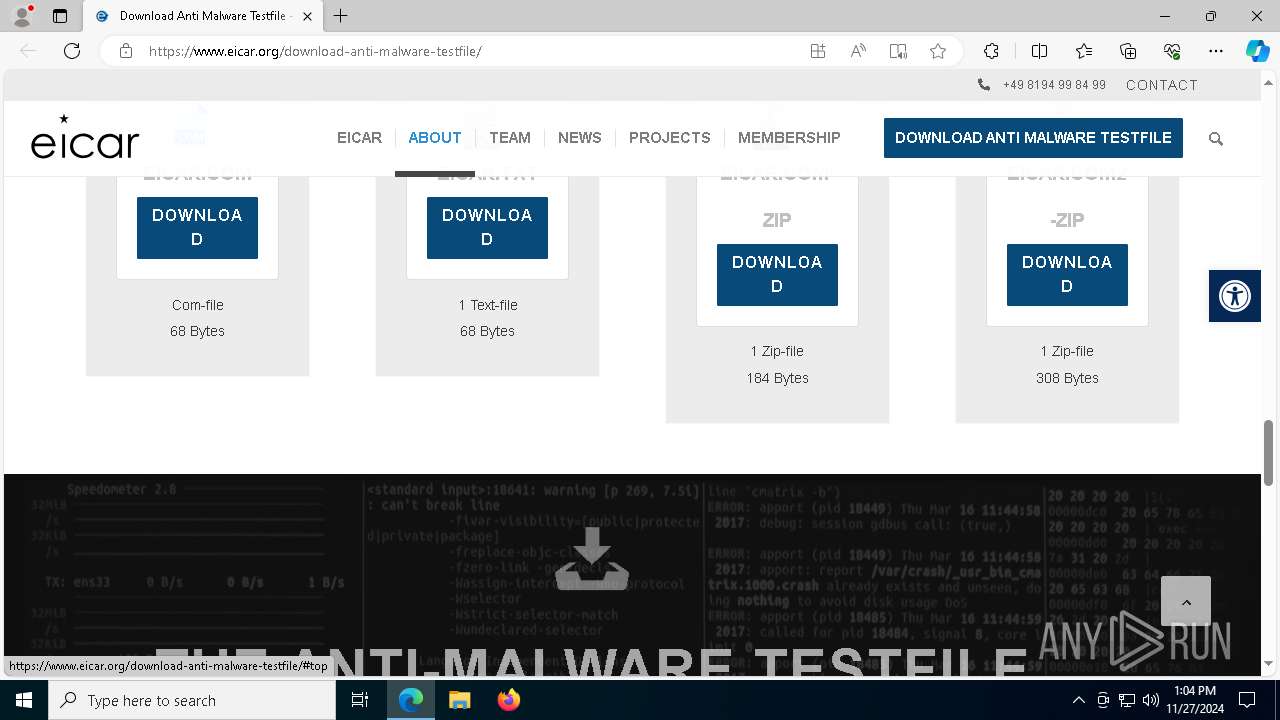Start Read Aloud from address bar
Image resolution: width=1280 pixels, height=720 pixels.
coord(858,51)
